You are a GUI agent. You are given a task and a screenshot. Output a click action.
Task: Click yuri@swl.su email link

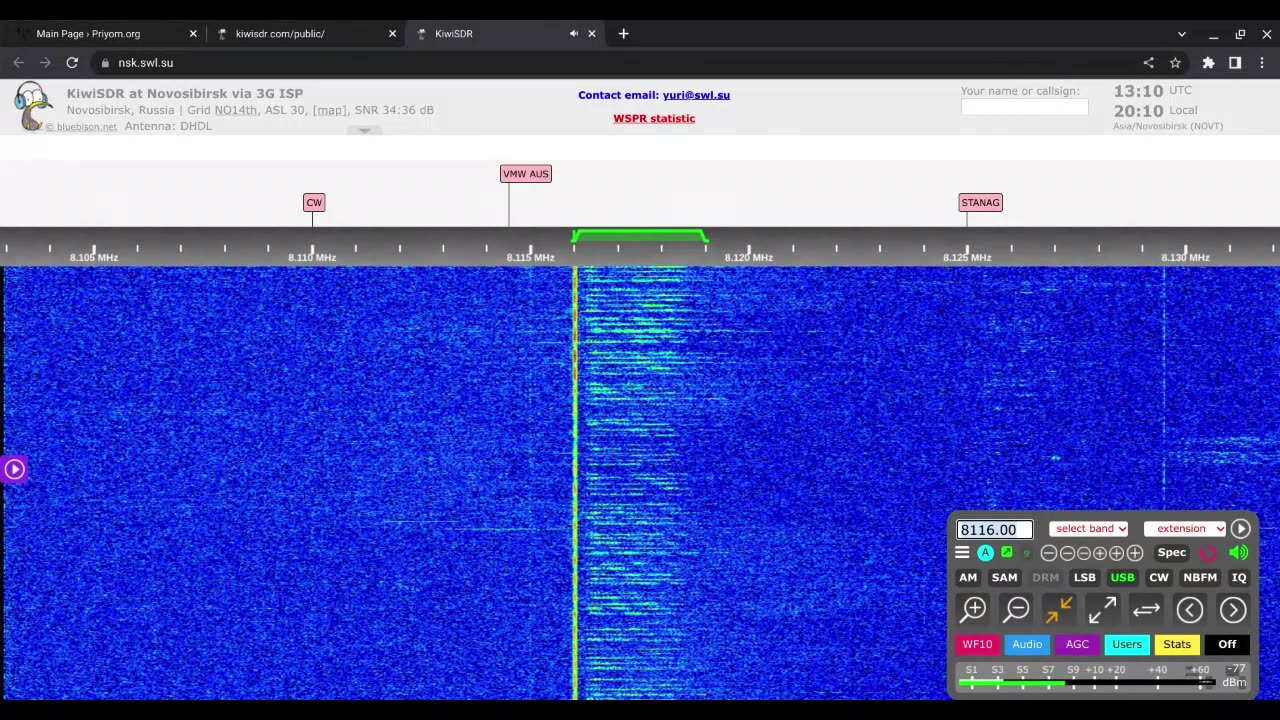pos(696,95)
